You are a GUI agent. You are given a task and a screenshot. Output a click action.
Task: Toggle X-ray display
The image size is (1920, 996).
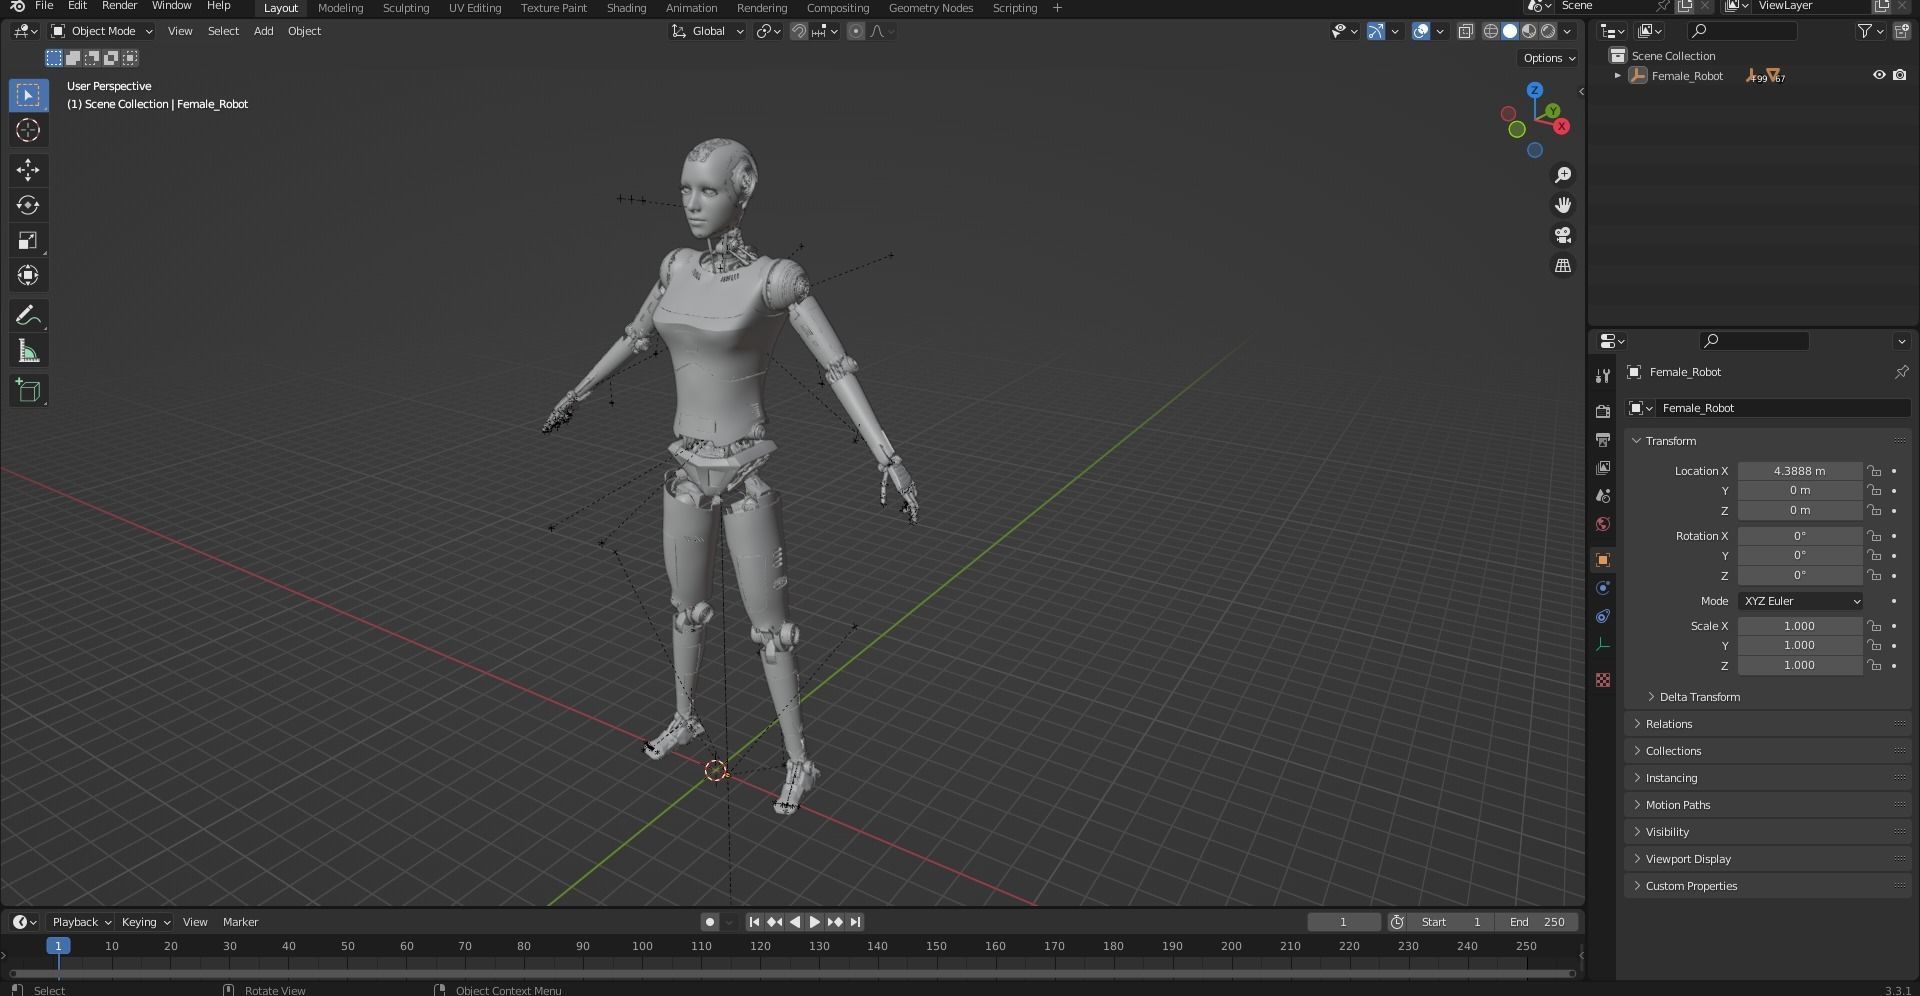pos(1465,31)
